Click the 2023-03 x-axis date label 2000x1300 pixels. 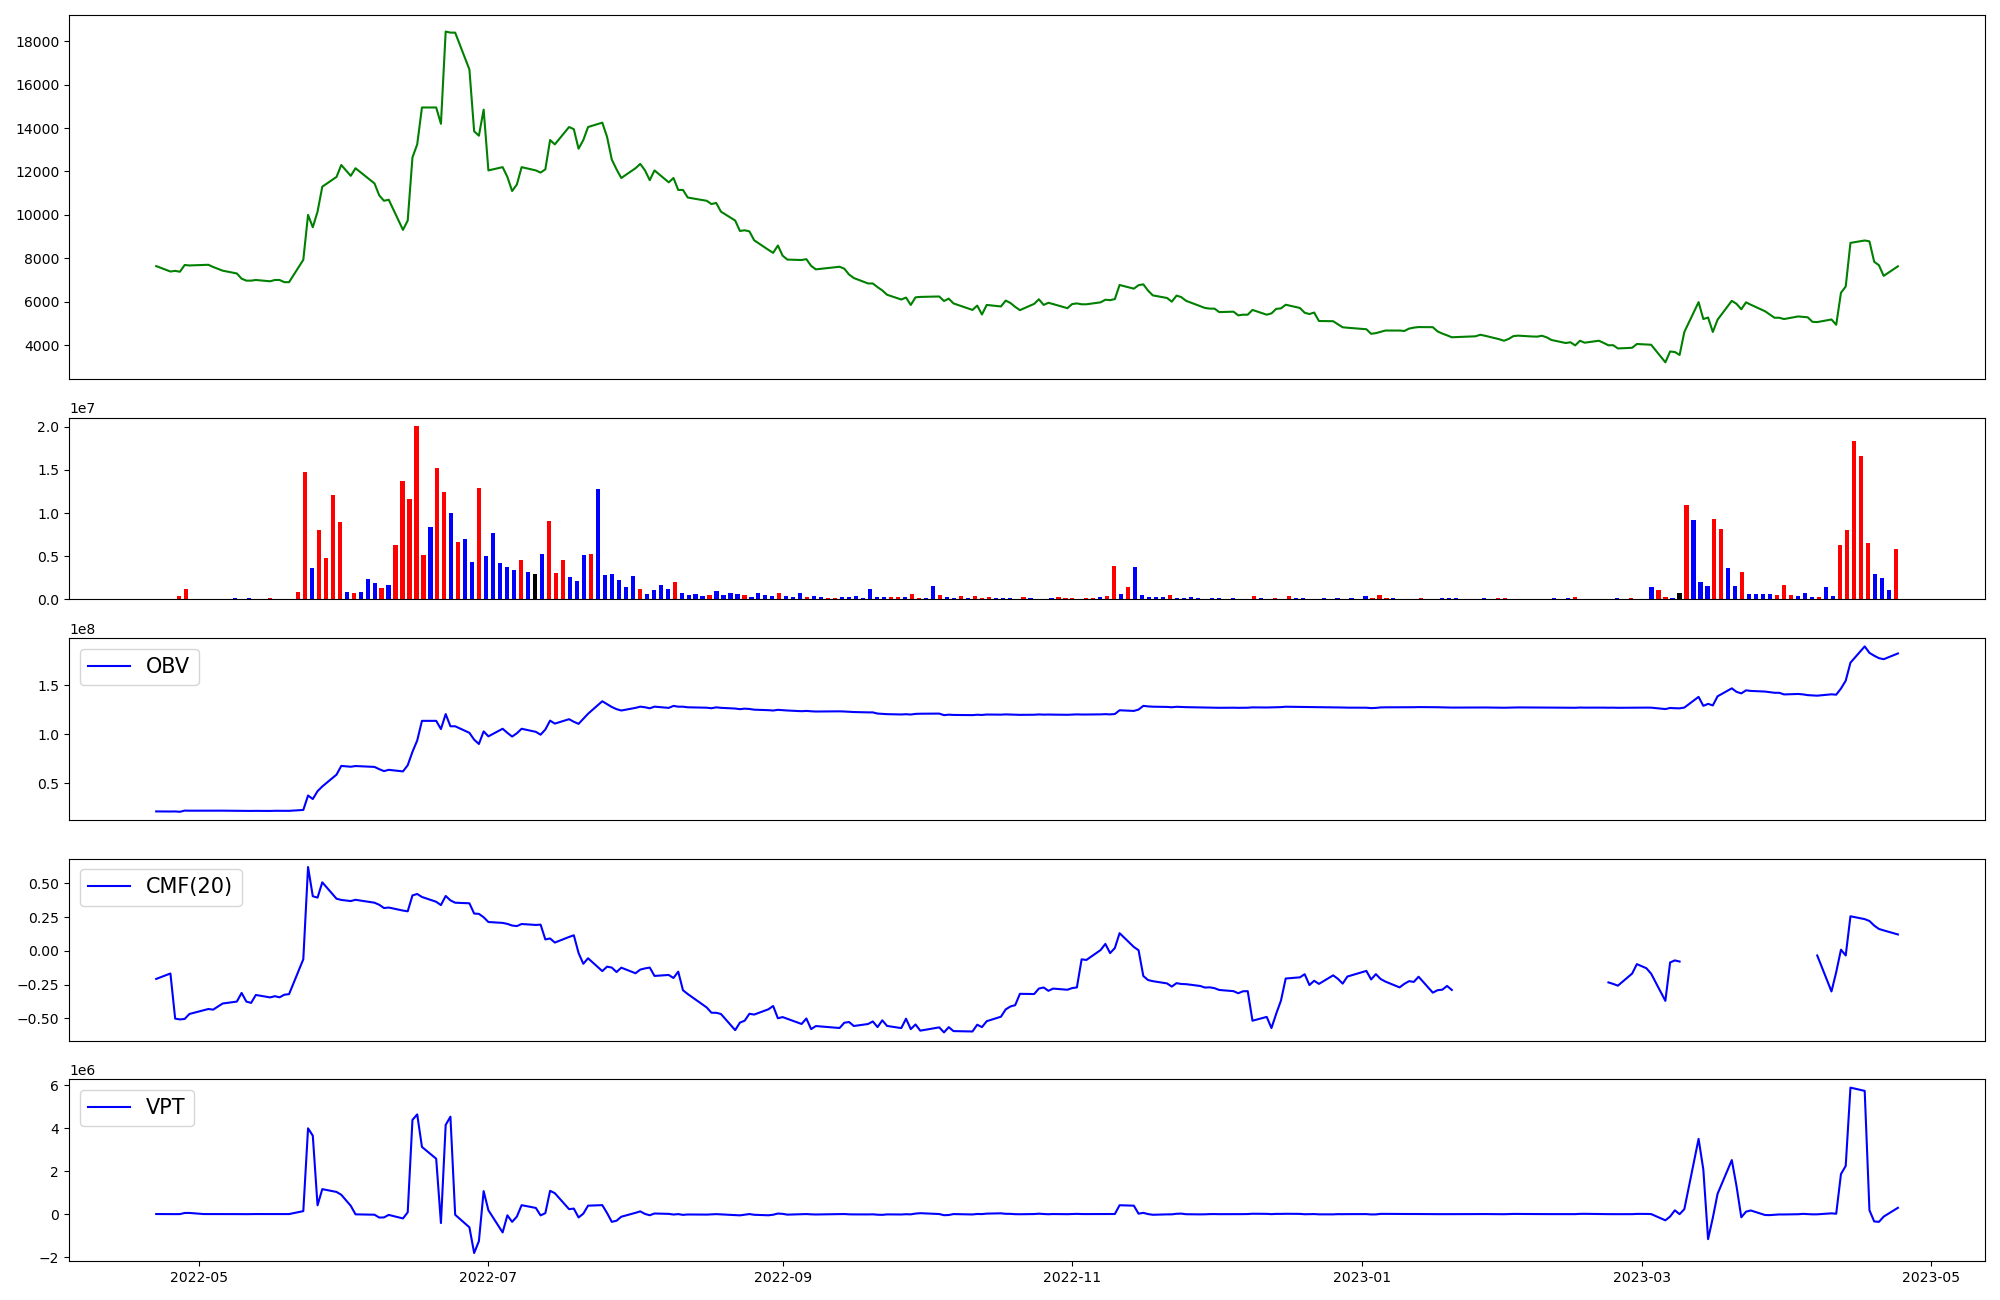pyautogui.click(x=1642, y=1277)
